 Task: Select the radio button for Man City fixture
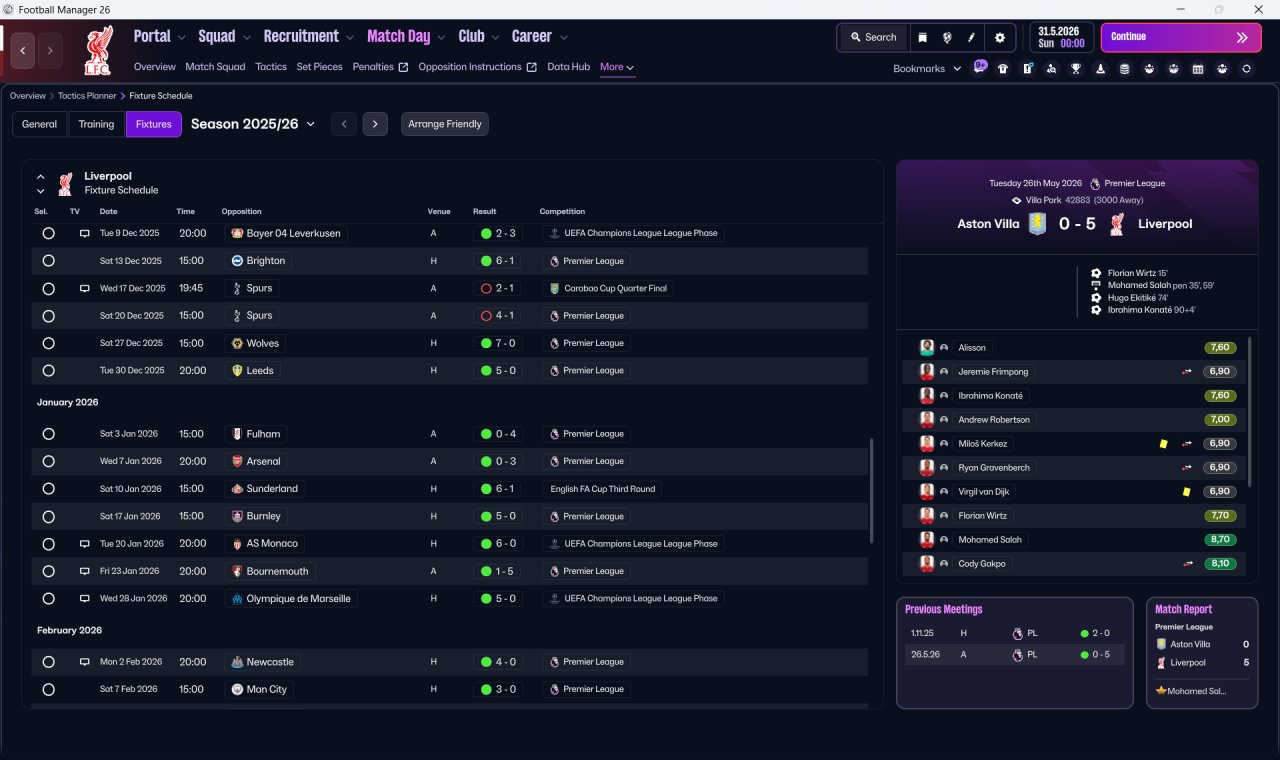(x=48, y=689)
